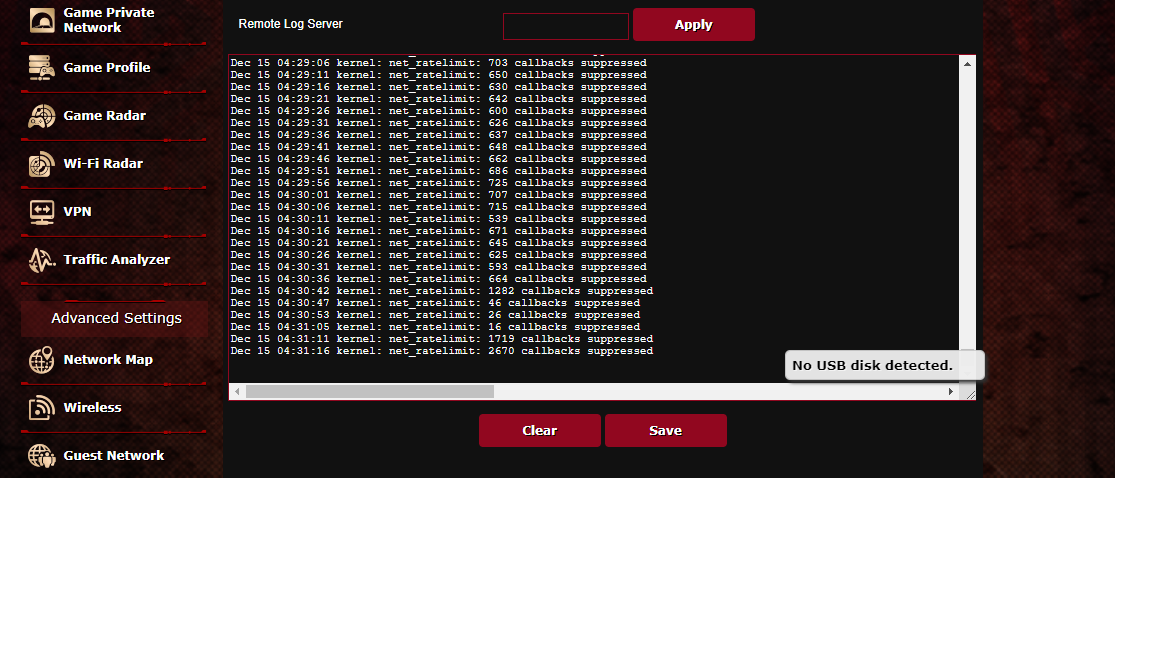This screenshot has width=1152, height=648.
Task: Select the Wi-Fi Radar icon
Action: (42, 164)
